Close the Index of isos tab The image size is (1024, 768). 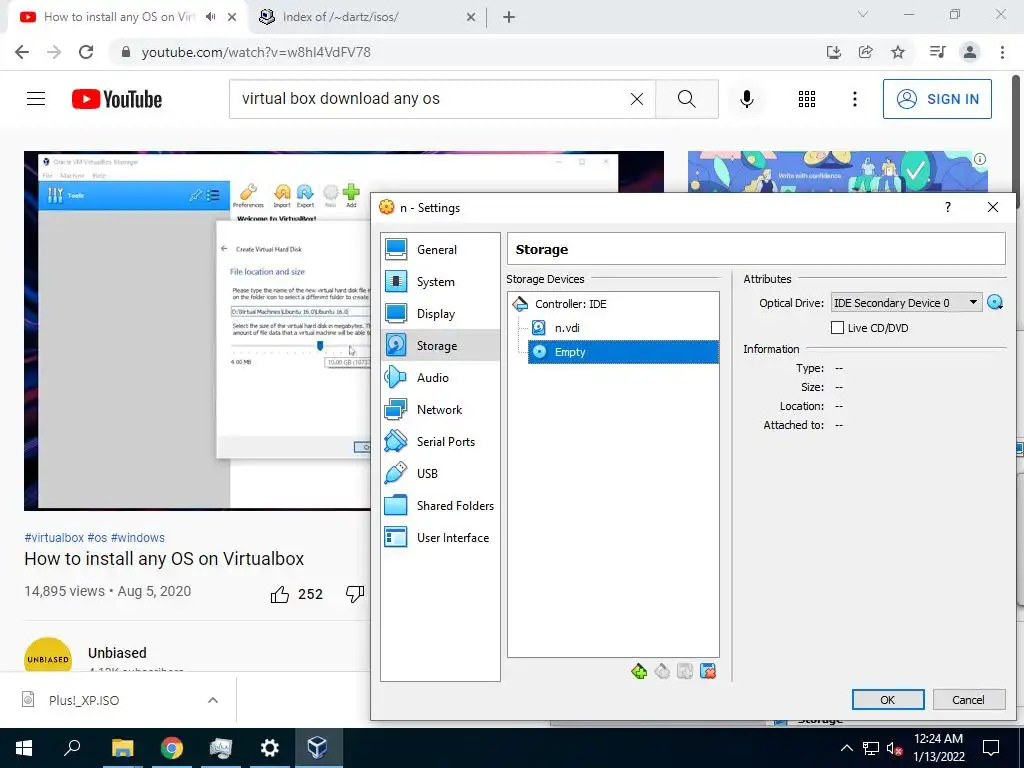point(471,18)
